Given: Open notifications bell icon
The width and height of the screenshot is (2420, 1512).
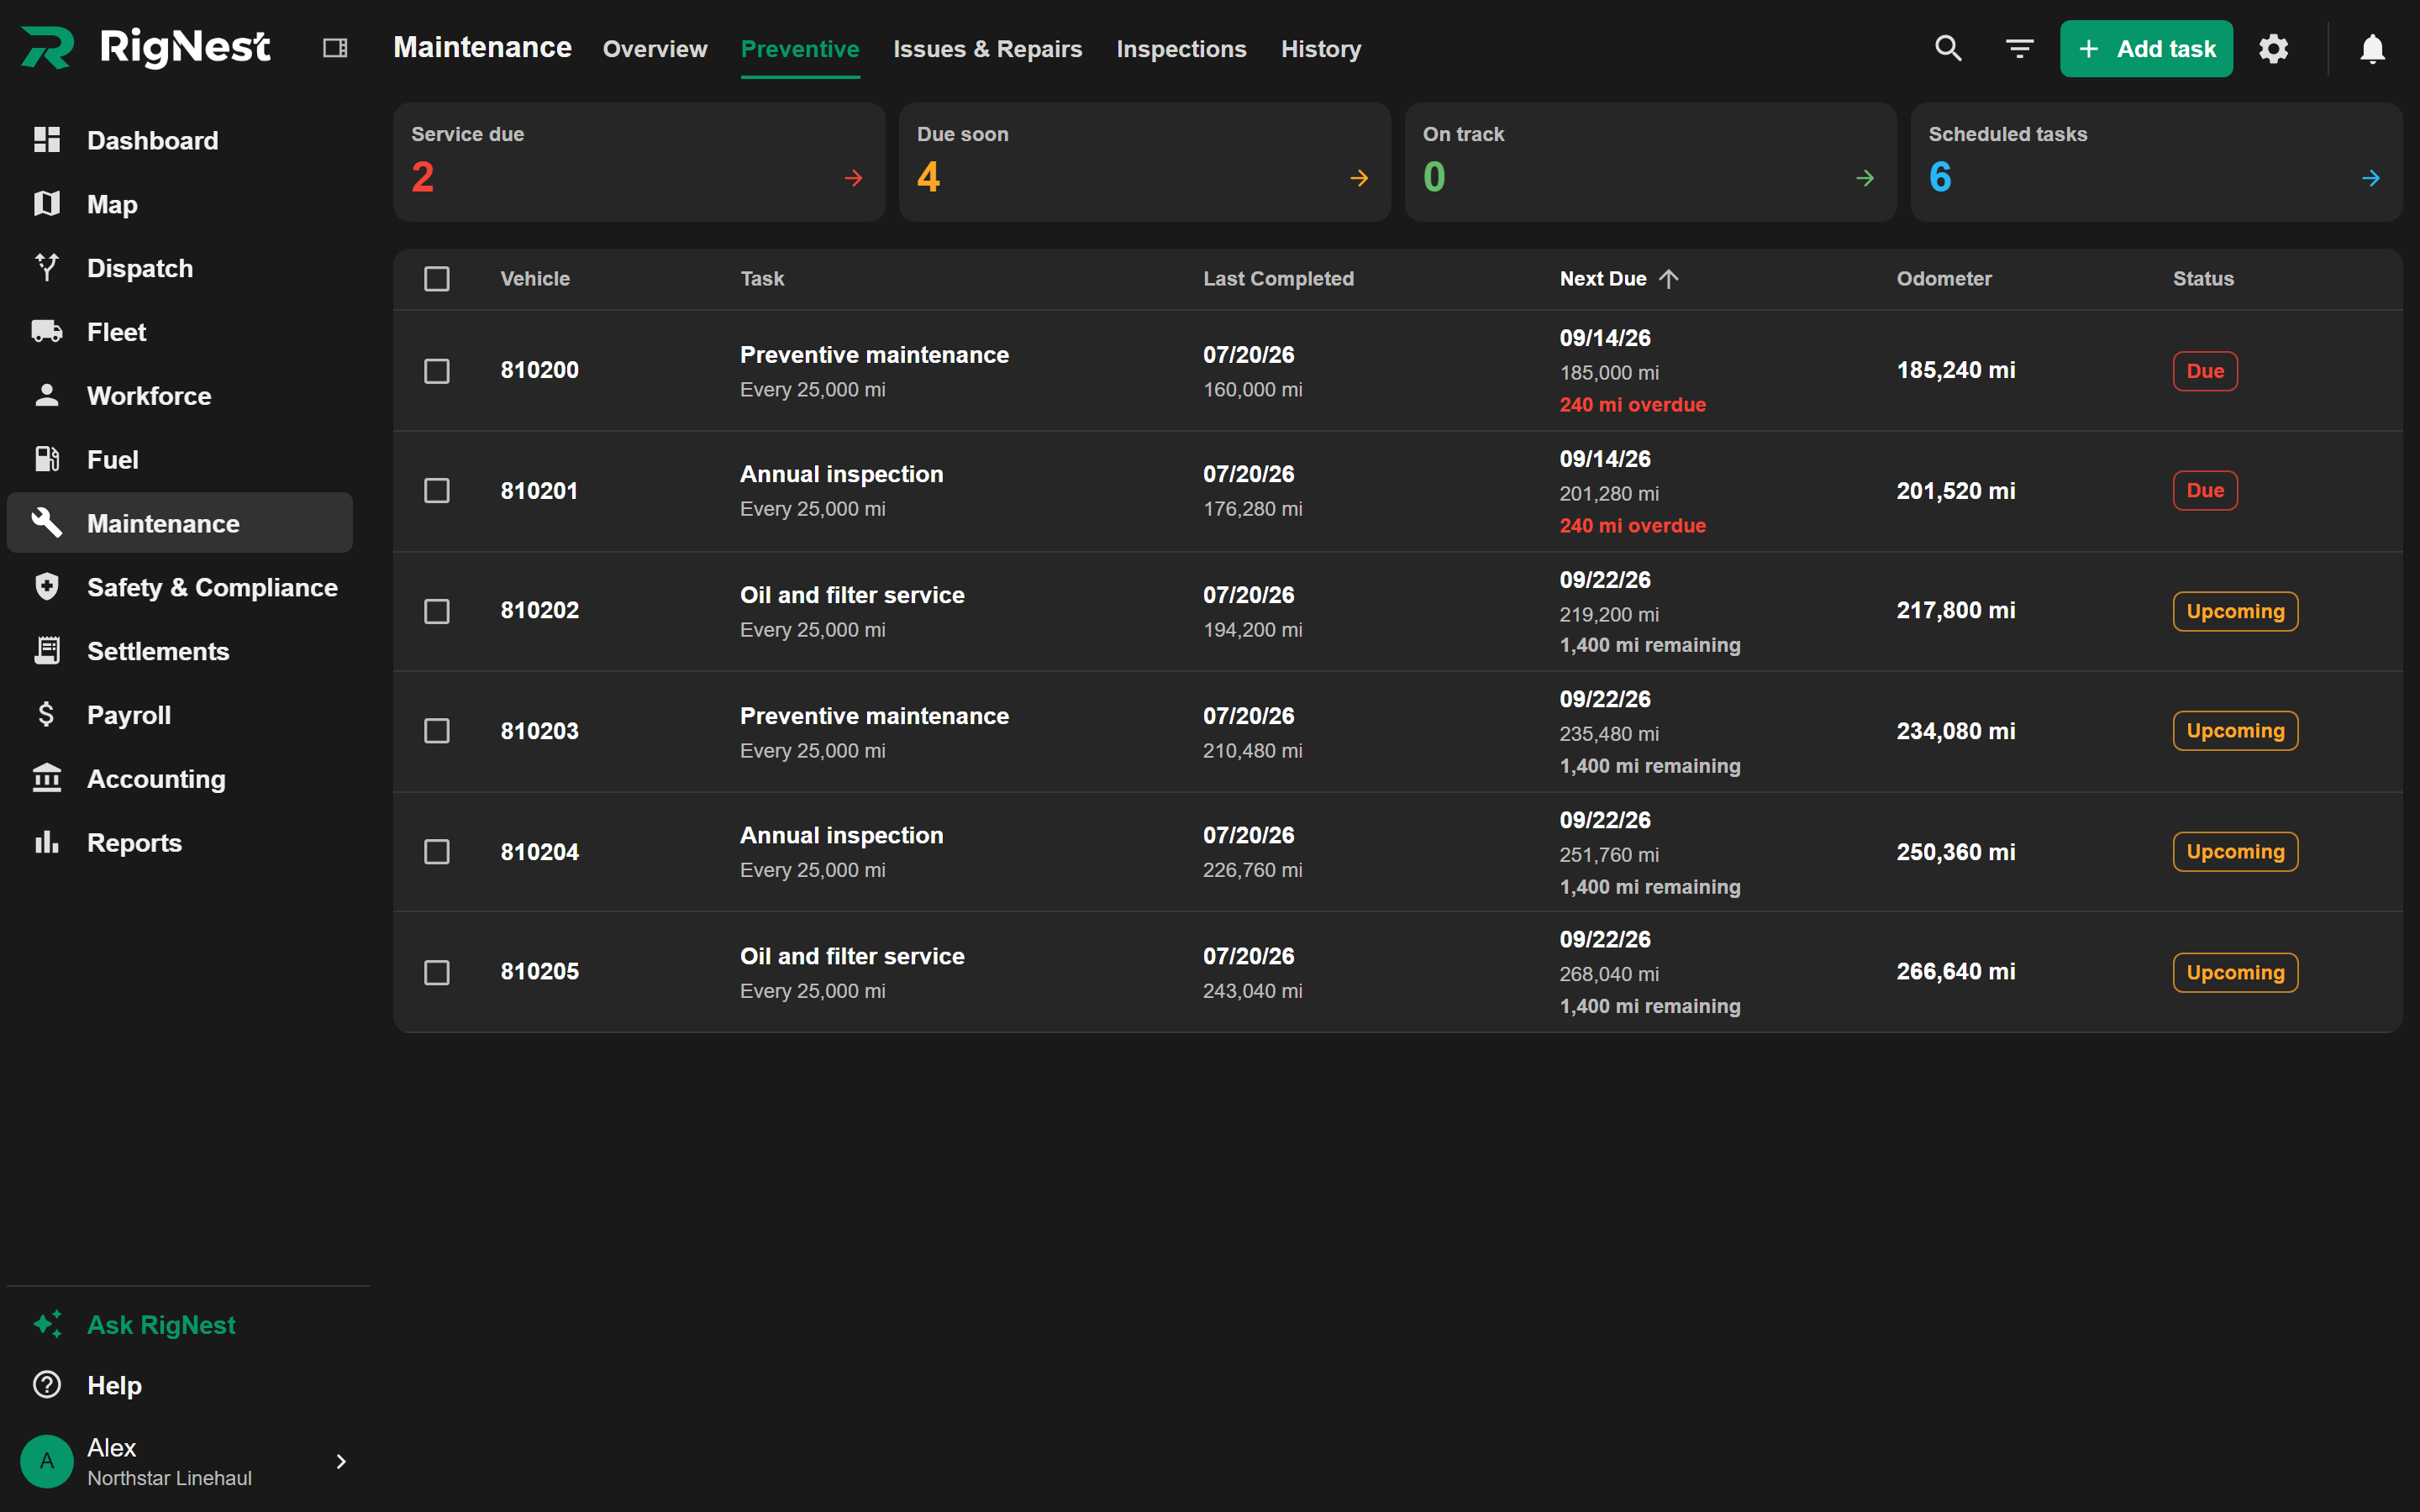Looking at the screenshot, I should tap(2372, 48).
